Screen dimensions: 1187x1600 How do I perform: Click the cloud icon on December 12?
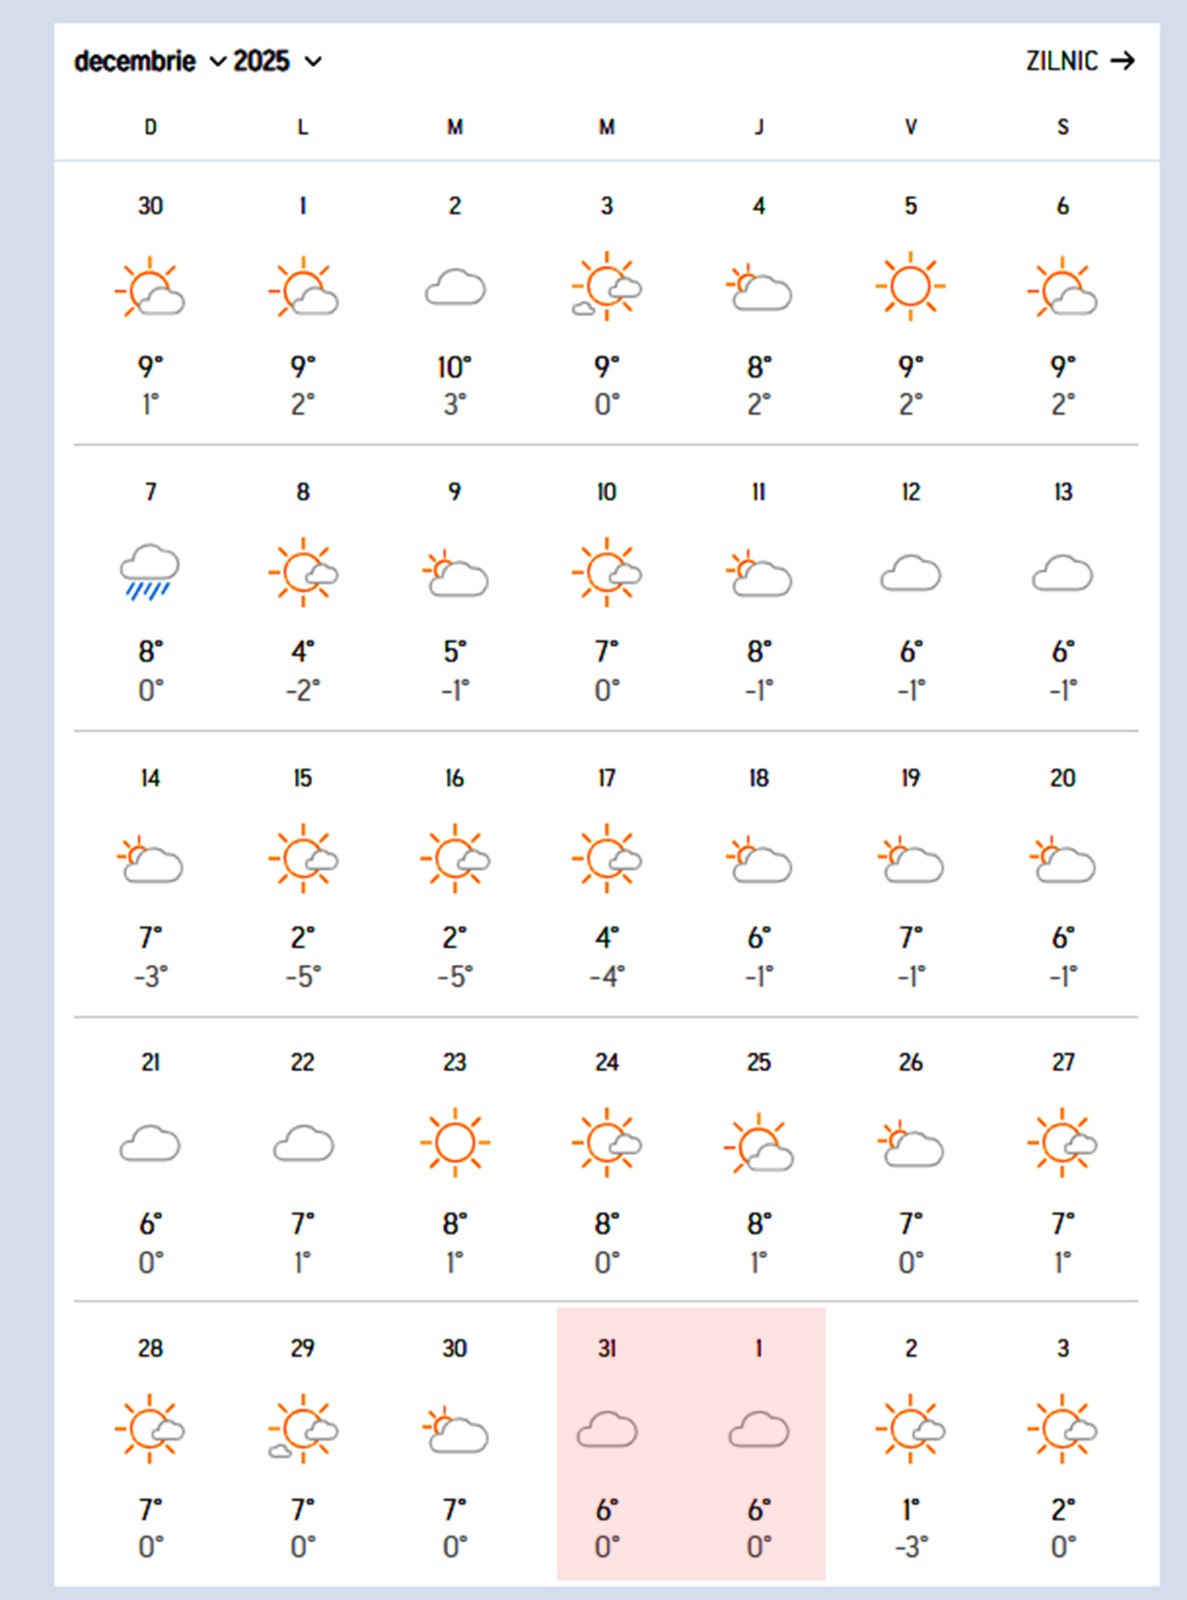click(x=910, y=574)
